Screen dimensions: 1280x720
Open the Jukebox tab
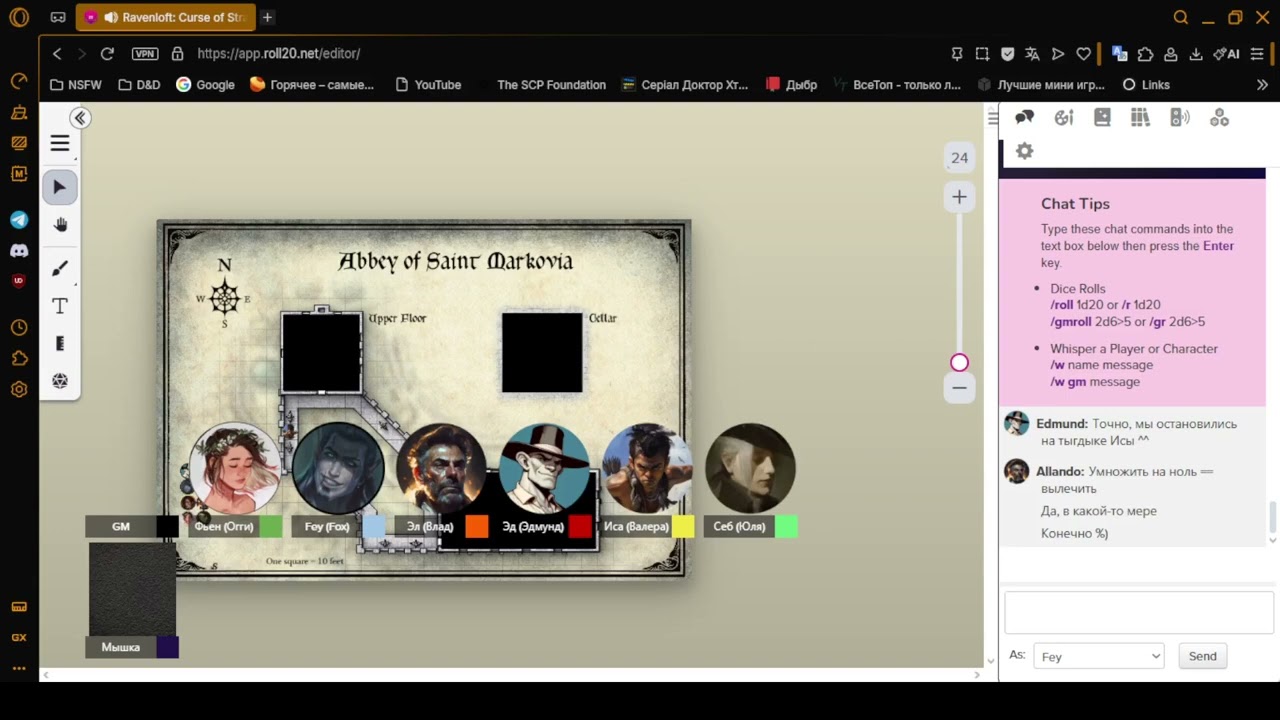(x=1180, y=118)
